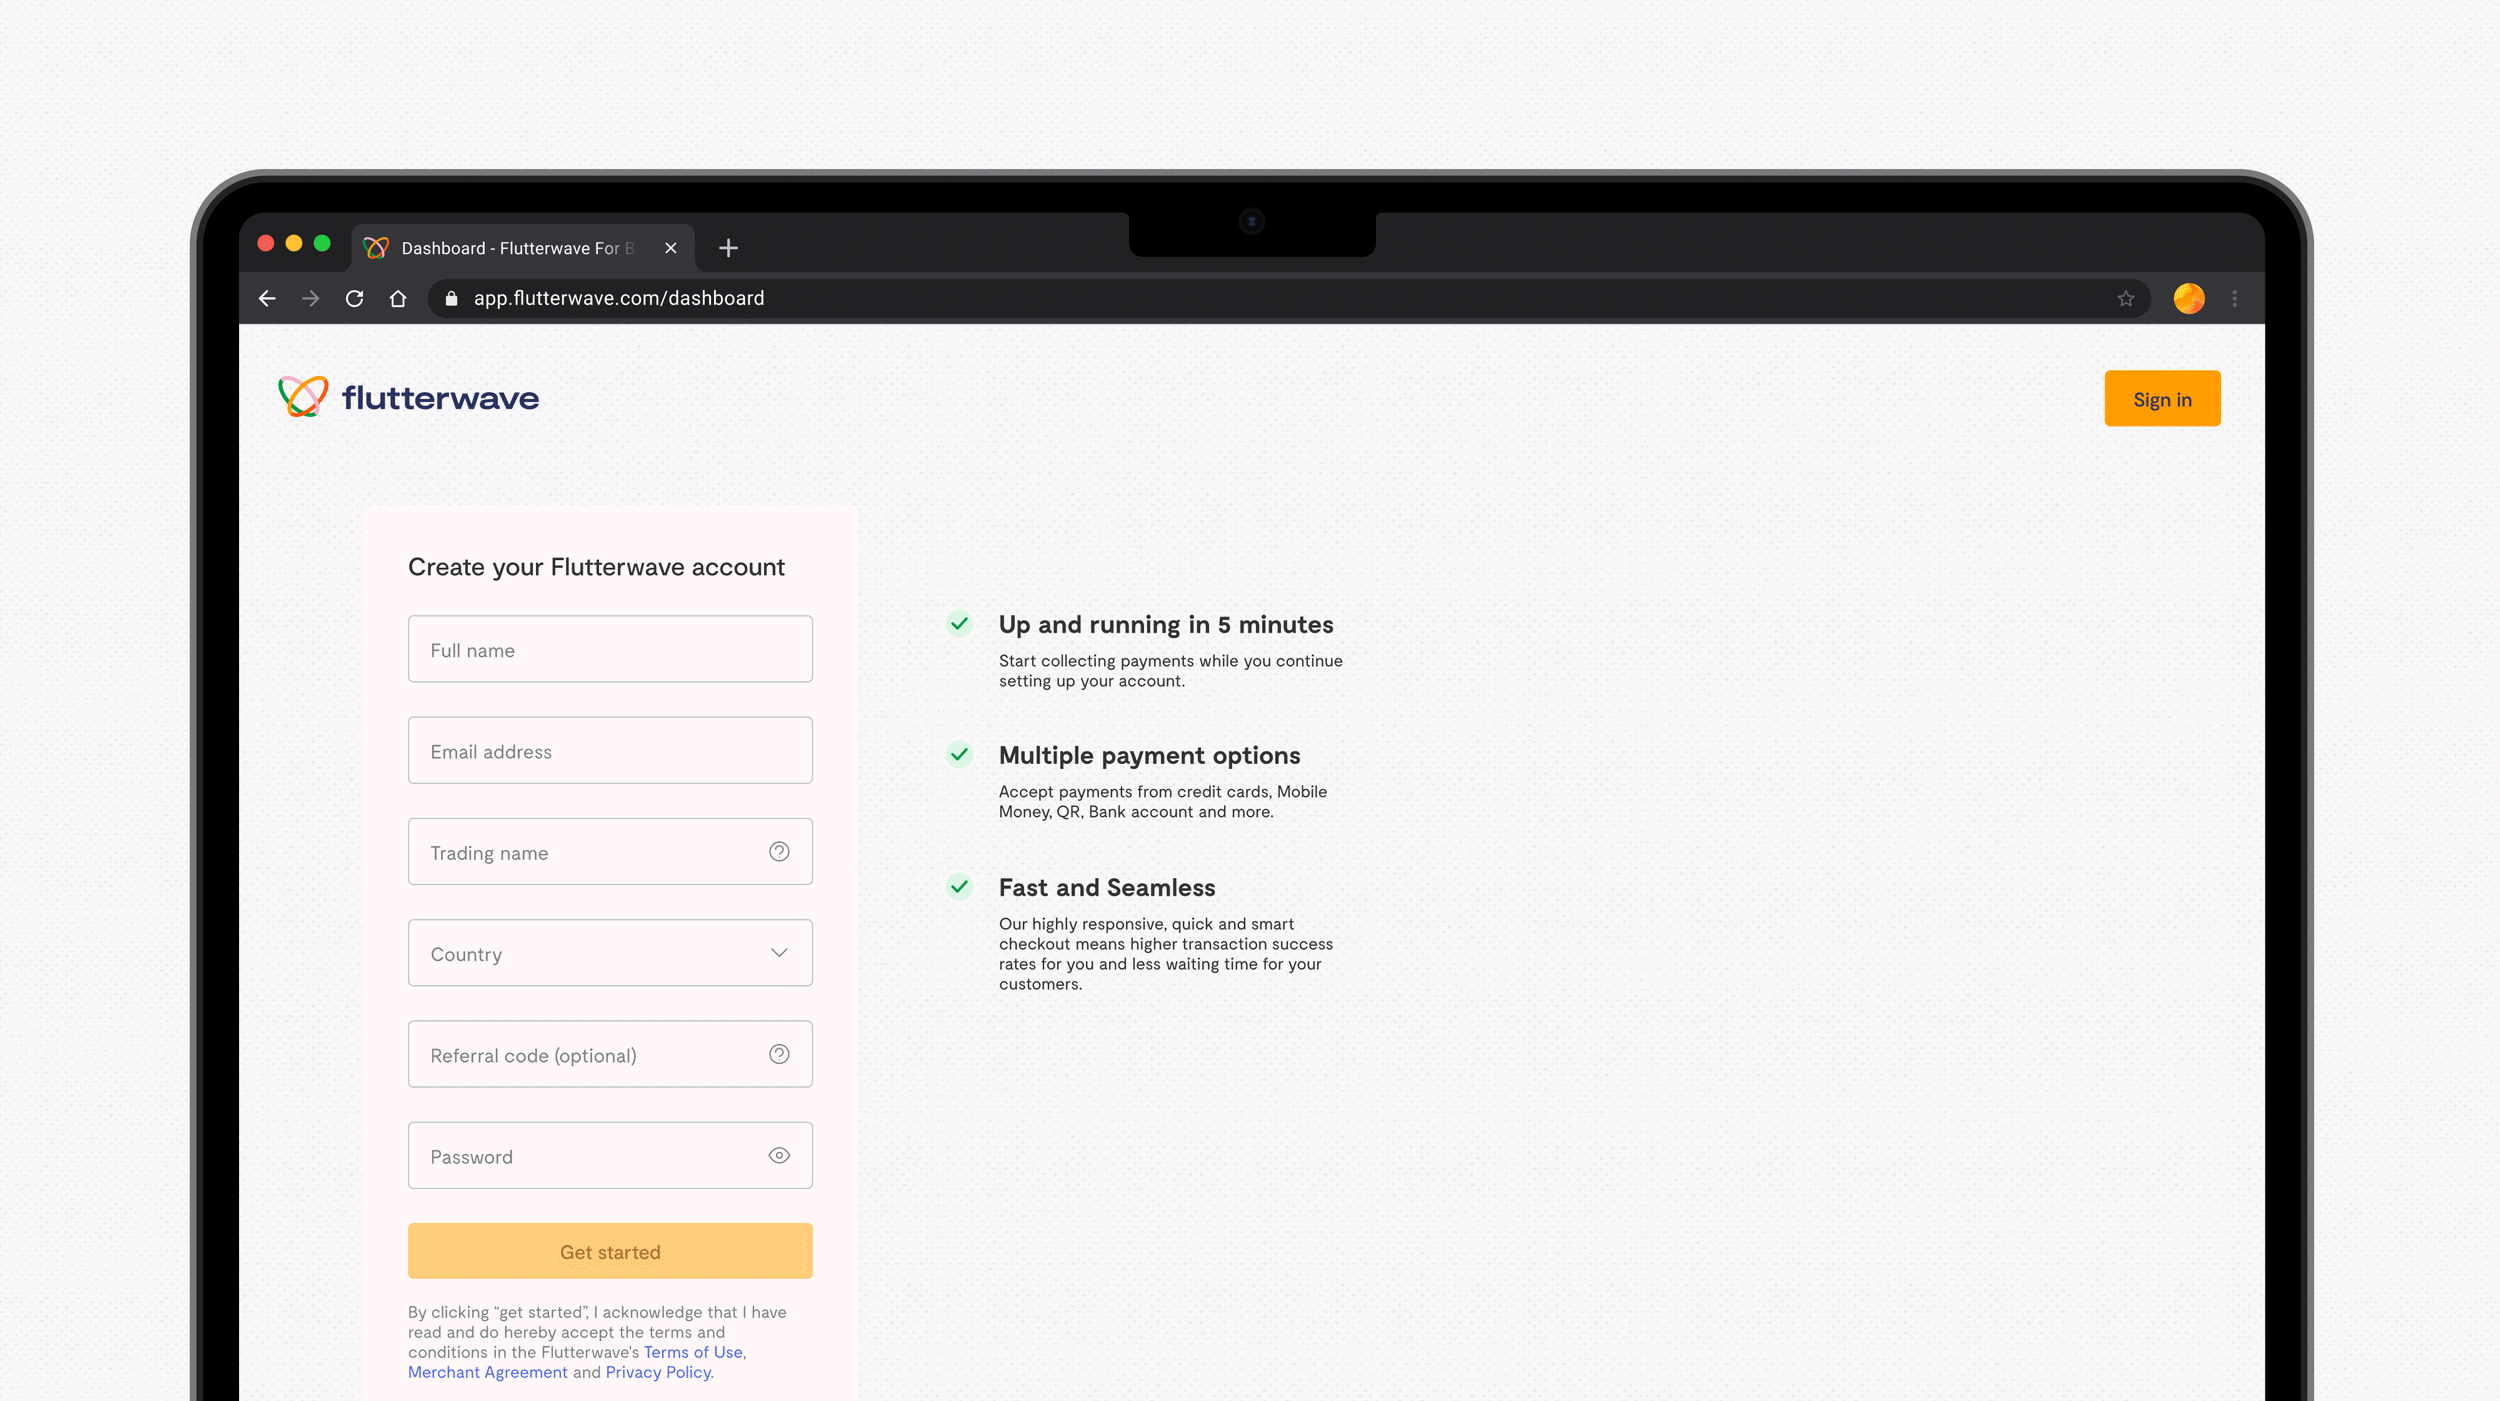2500x1401 pixels.
Task: Click the Get started button
Action: tap(610, 1251)
